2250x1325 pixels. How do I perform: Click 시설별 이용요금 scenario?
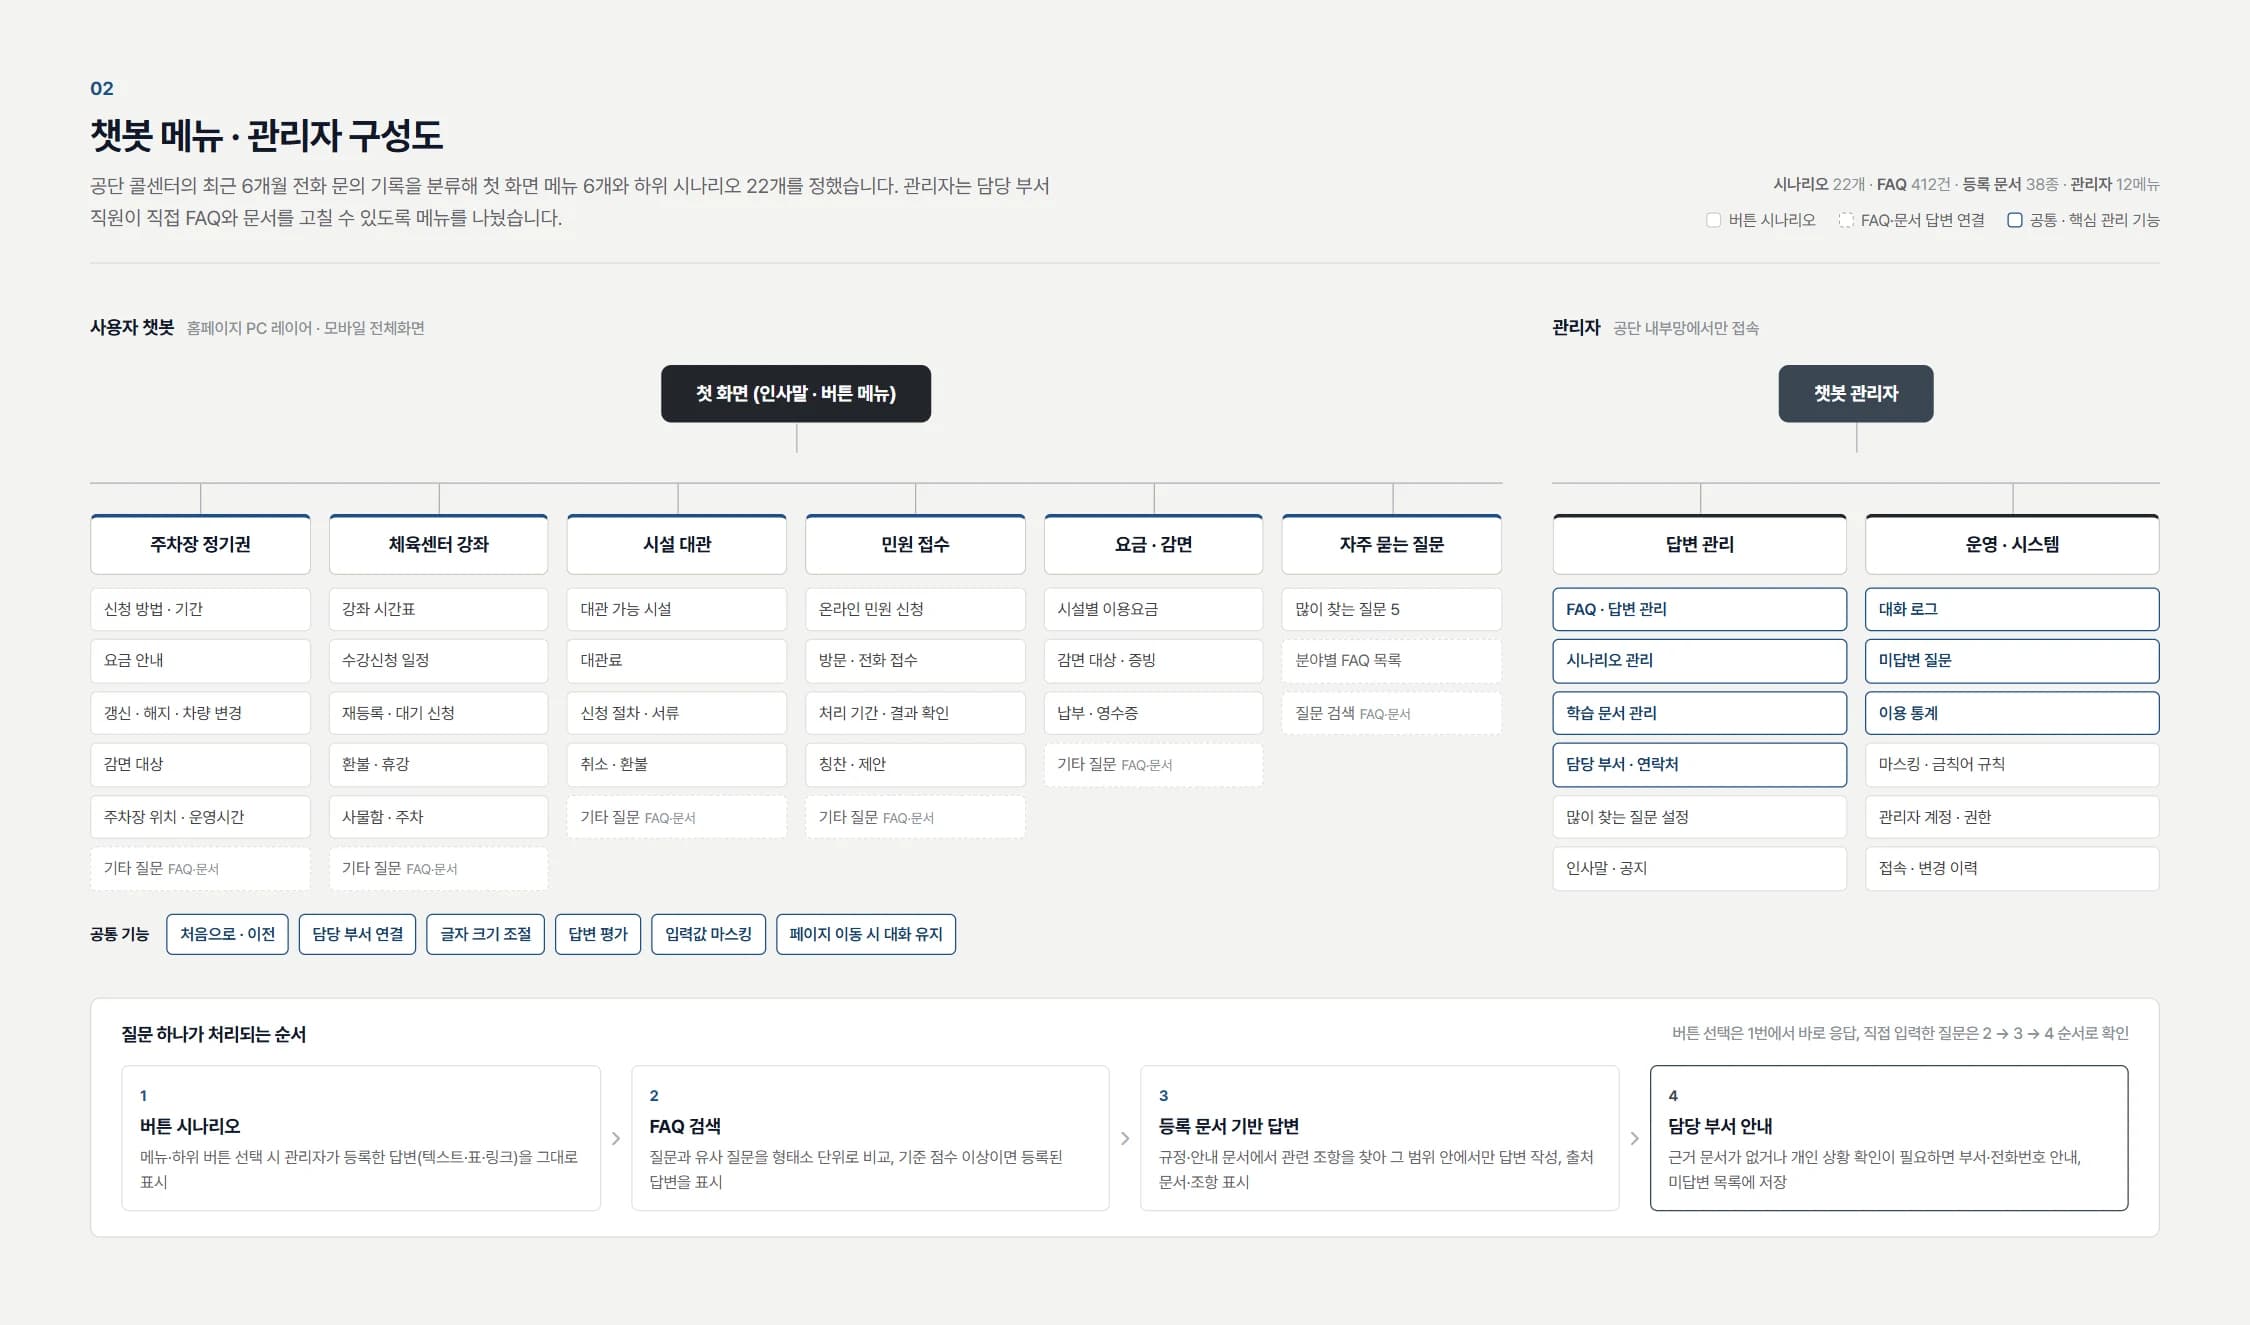(1153, 609)
